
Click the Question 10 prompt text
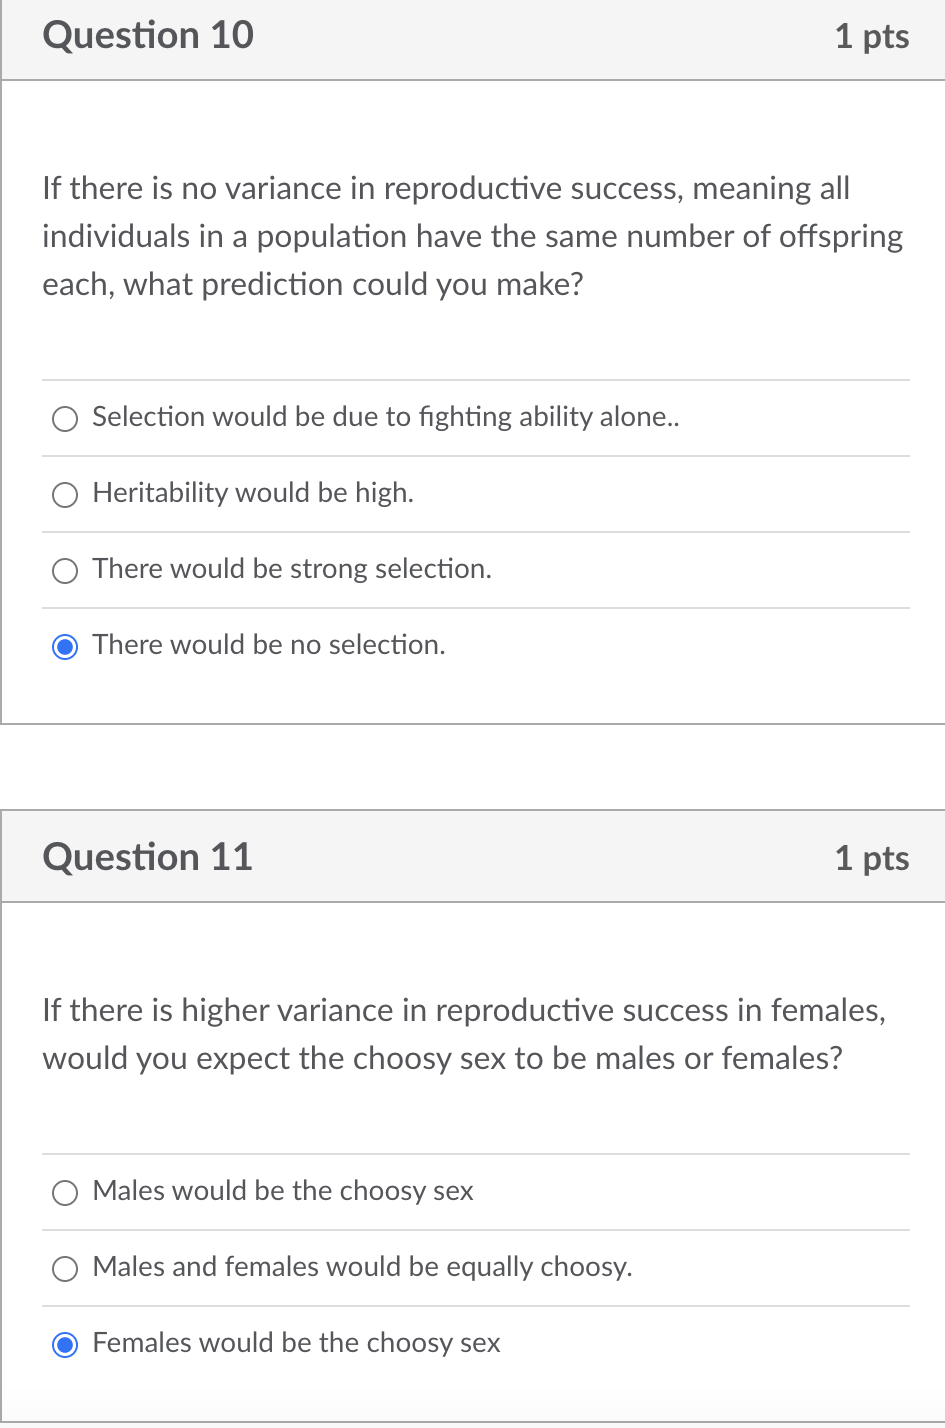(472, 236)
